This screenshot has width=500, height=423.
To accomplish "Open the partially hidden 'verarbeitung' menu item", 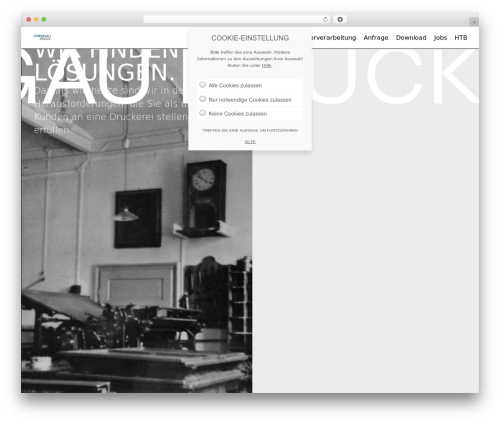I will tap(334, 38).
